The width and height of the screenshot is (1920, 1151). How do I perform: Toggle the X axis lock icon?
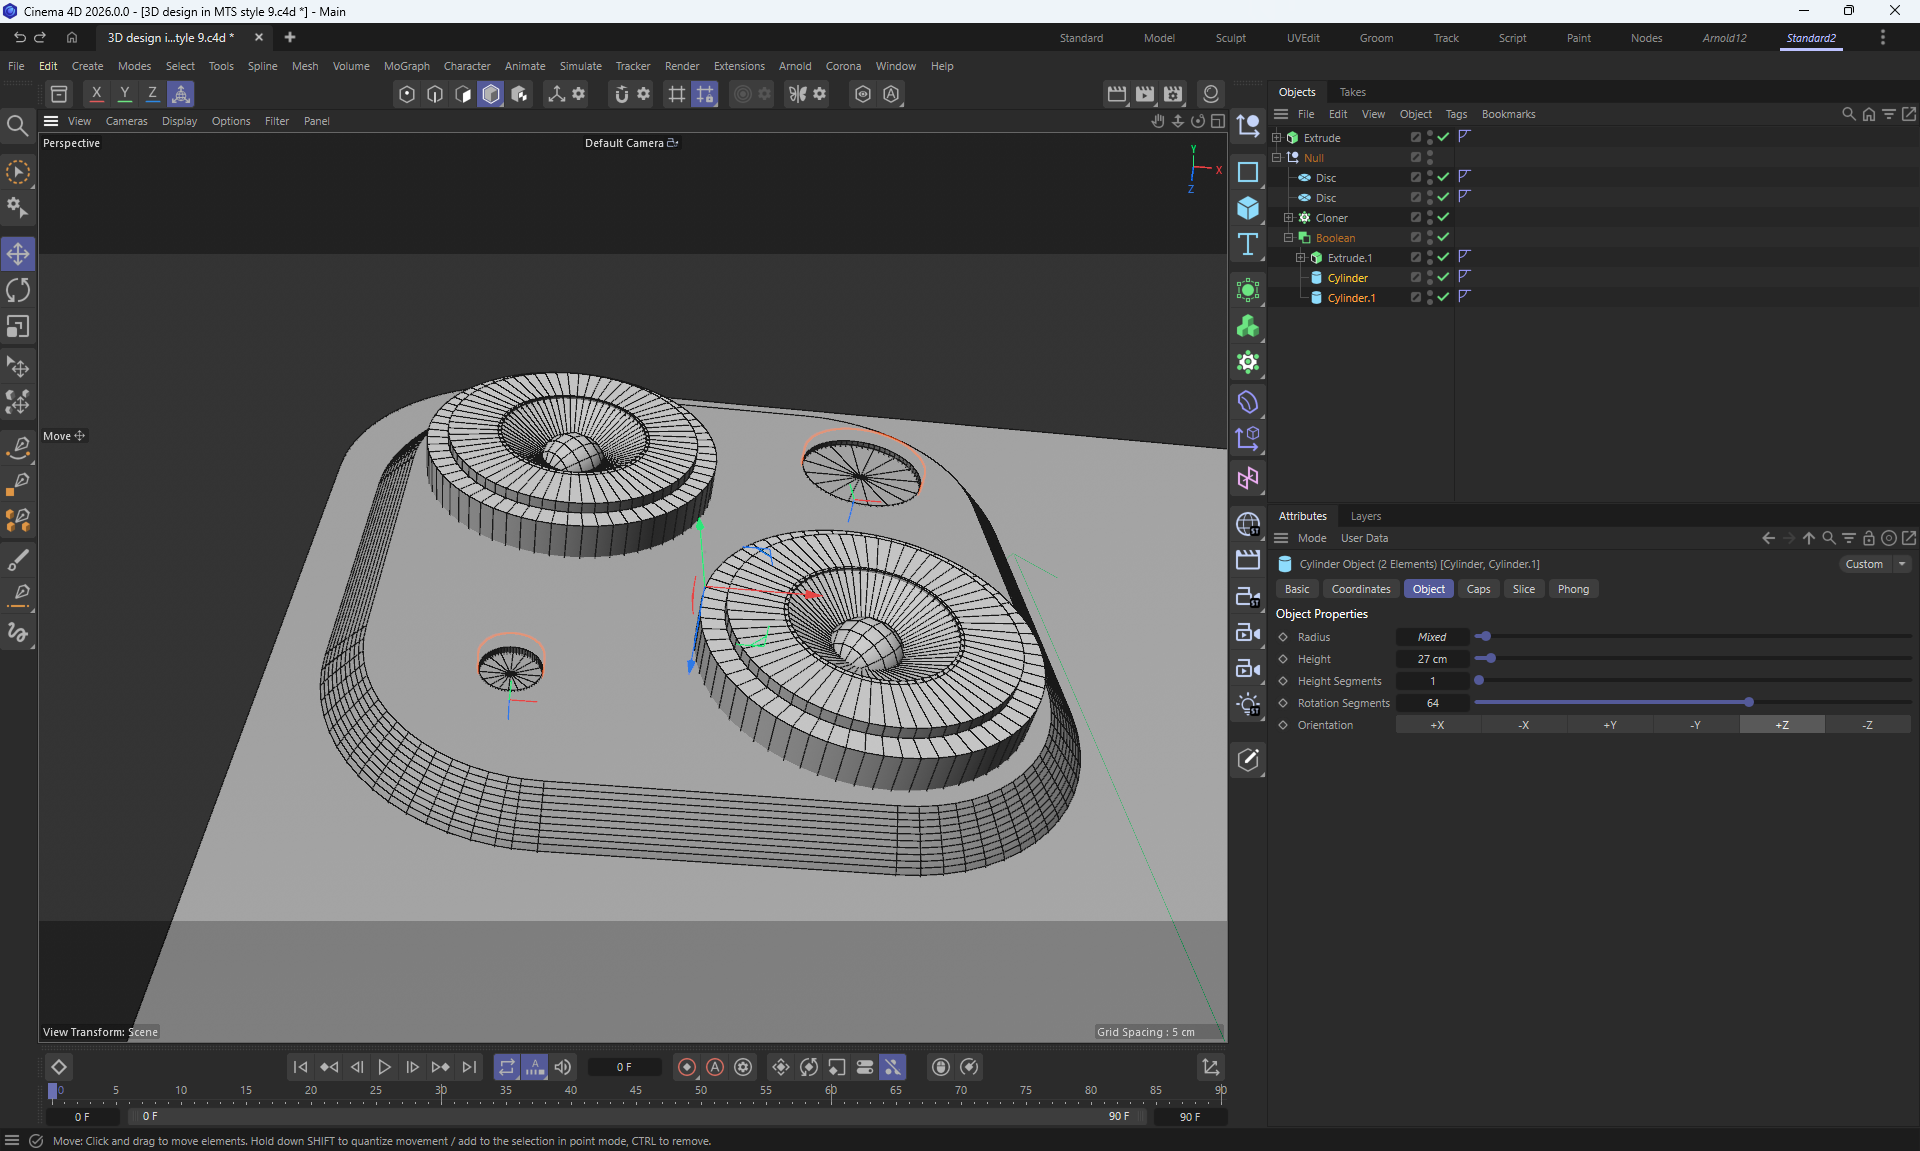96,94
